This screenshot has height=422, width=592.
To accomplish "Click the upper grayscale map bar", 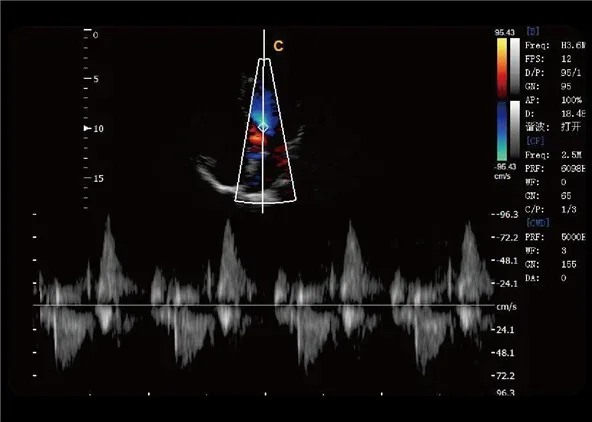I will tap(515, 66).
